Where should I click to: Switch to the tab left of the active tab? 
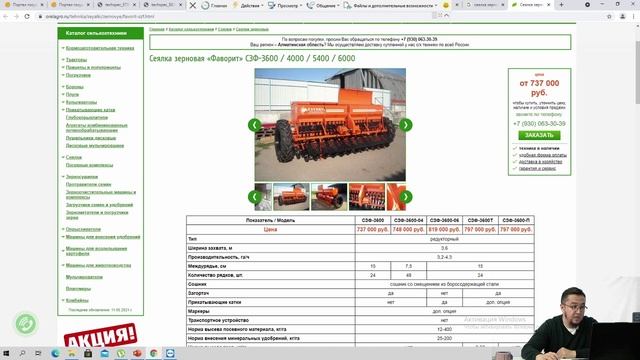coord(484,5)
